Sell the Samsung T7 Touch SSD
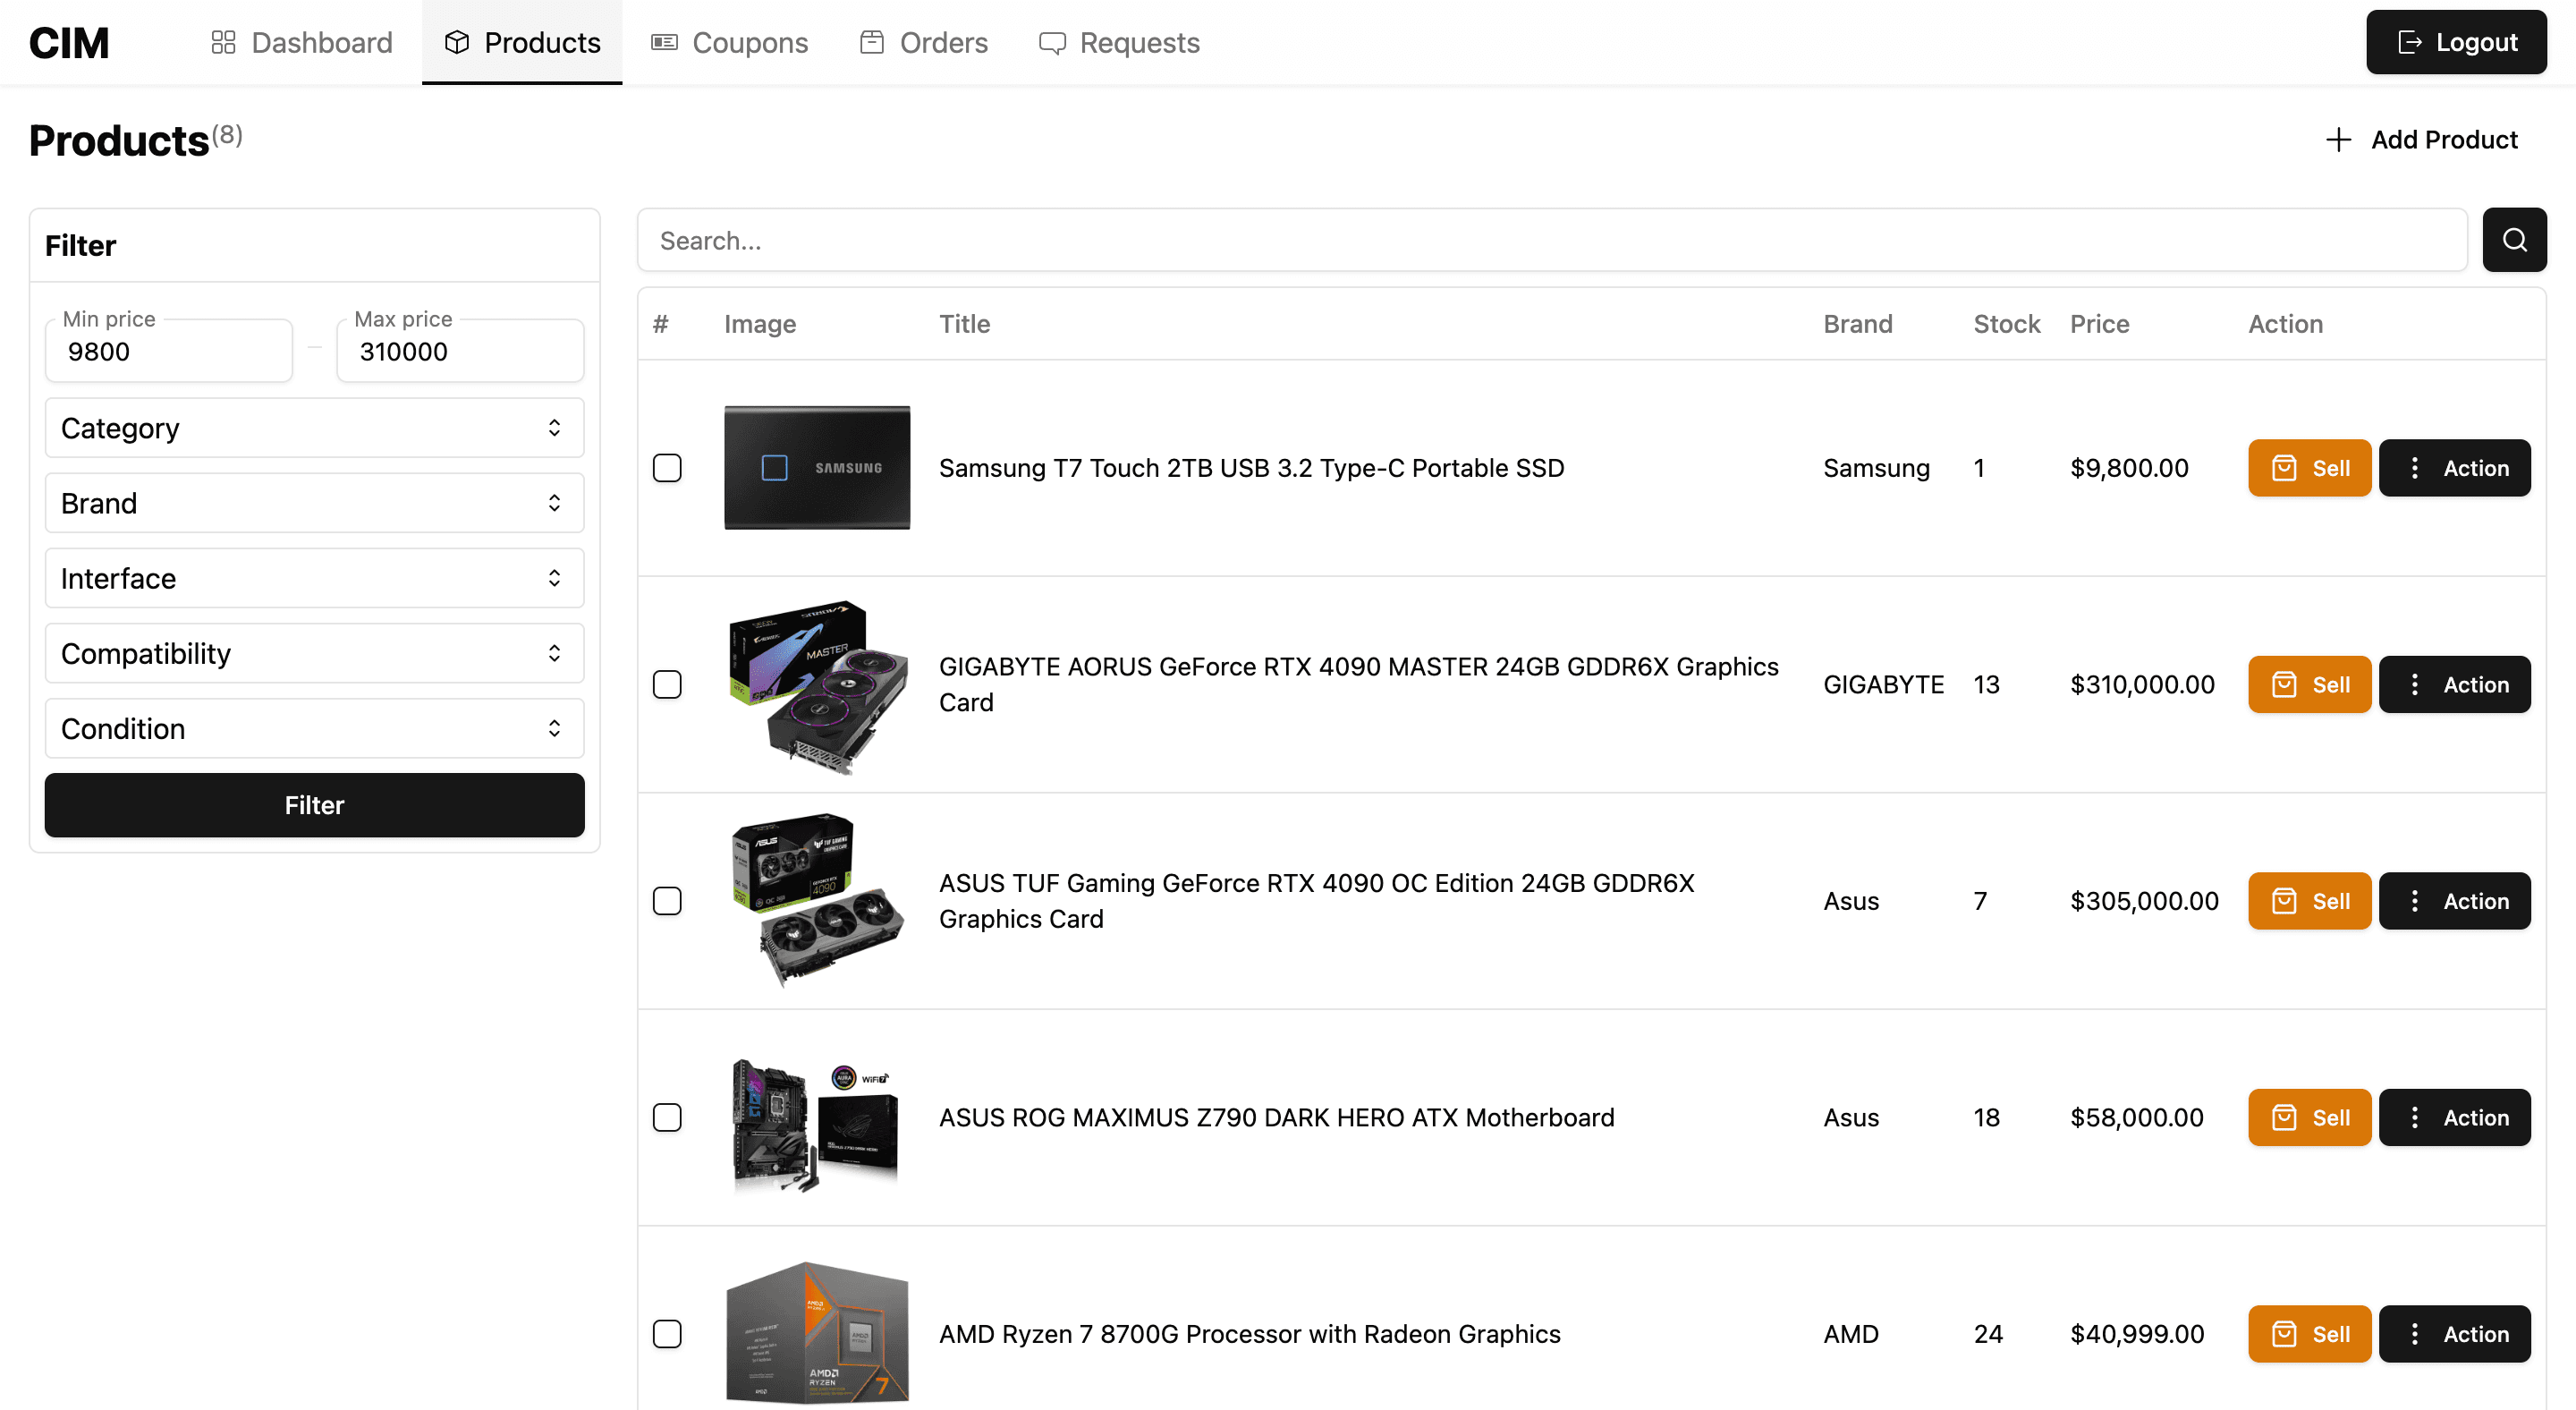 click(2309, 468)
